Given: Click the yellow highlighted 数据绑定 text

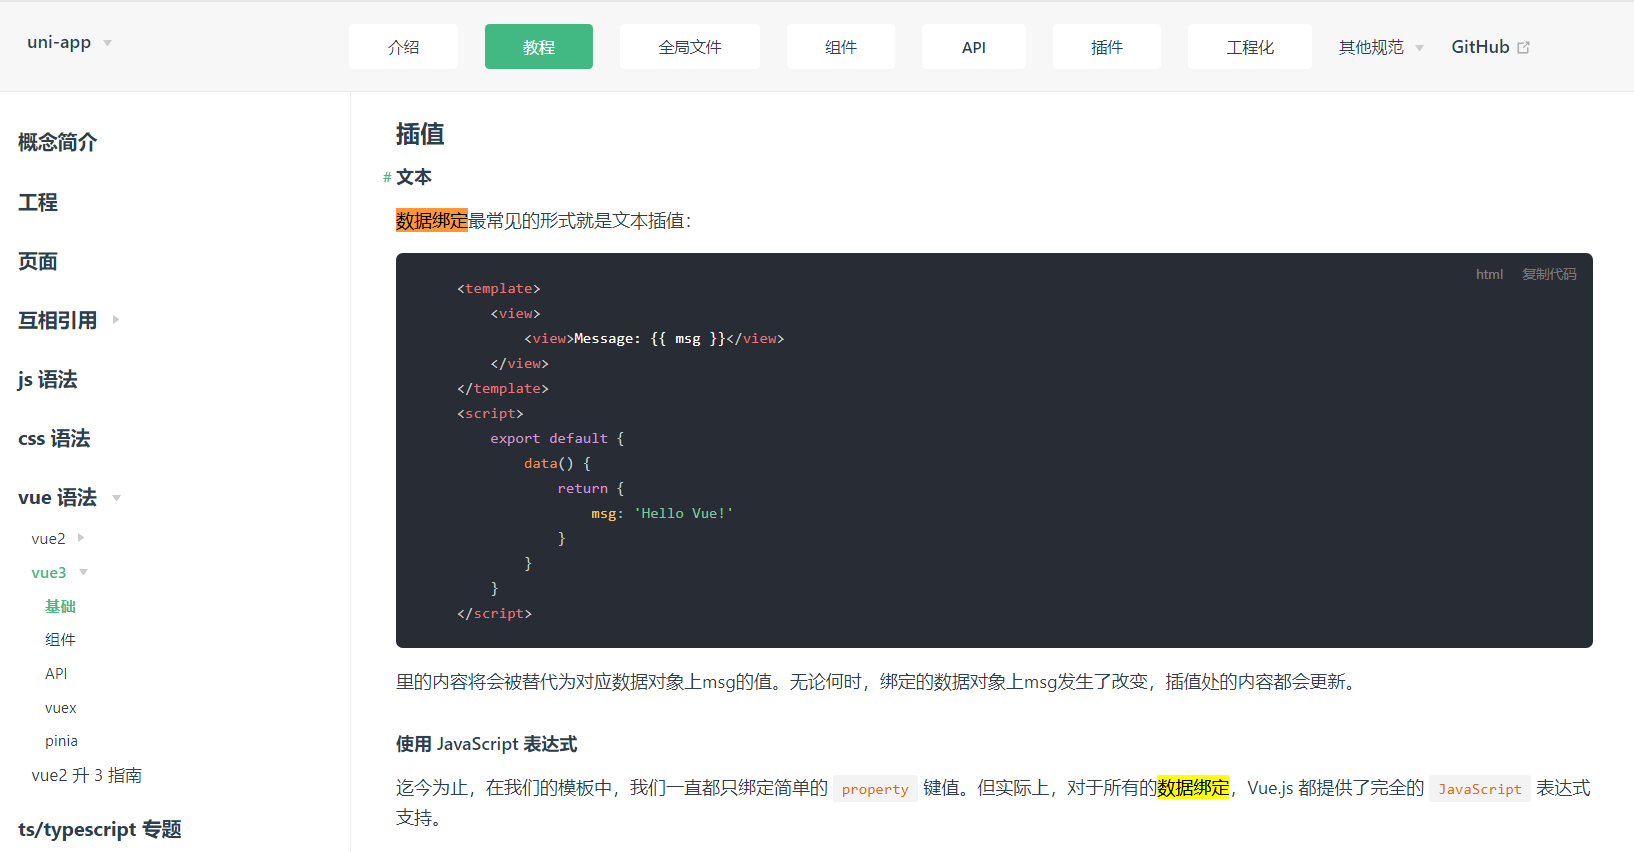Looking at the screenshot, I should click(1193, 788).
